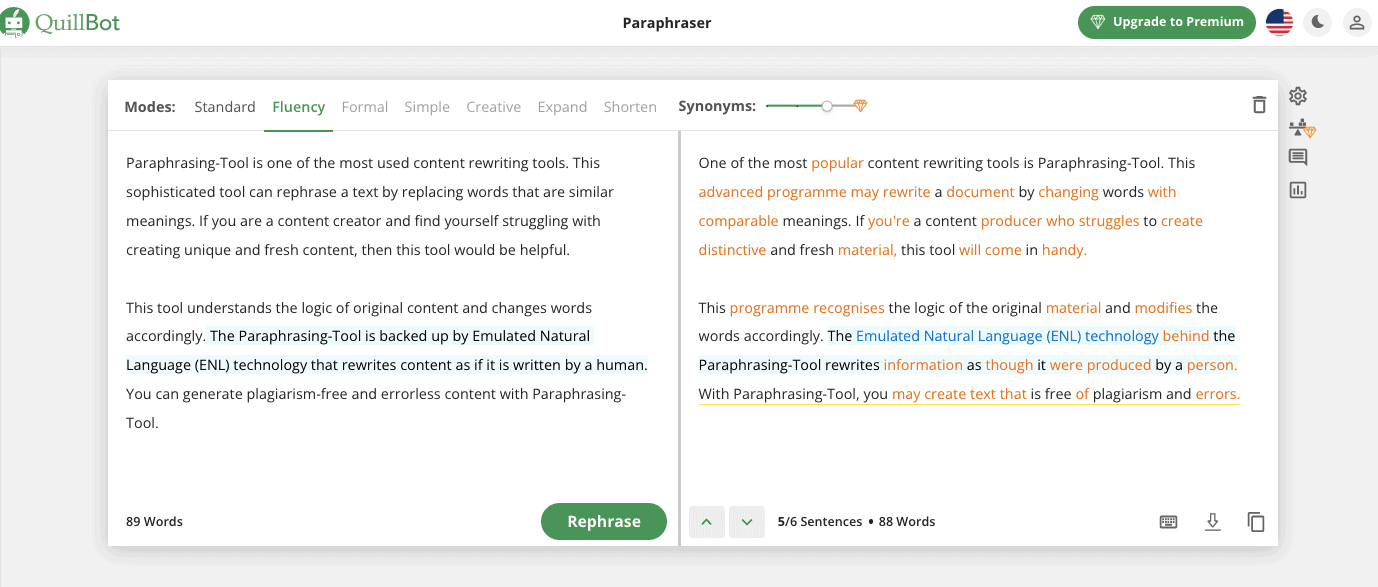Click '5/6 Sentences' counter text
1378x587 pixels.
tap(820, 522)
